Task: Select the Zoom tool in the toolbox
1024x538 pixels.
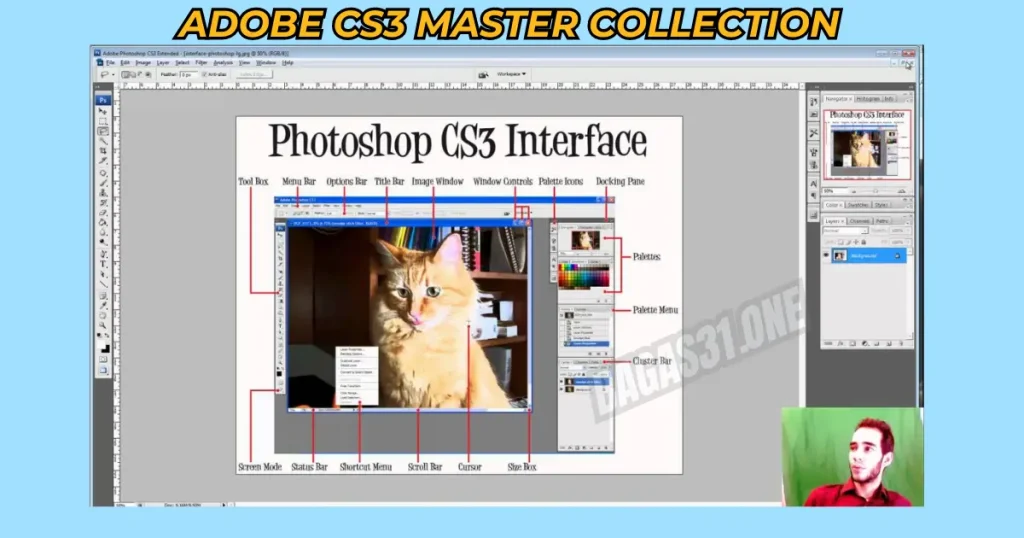Action: [103, 324]
